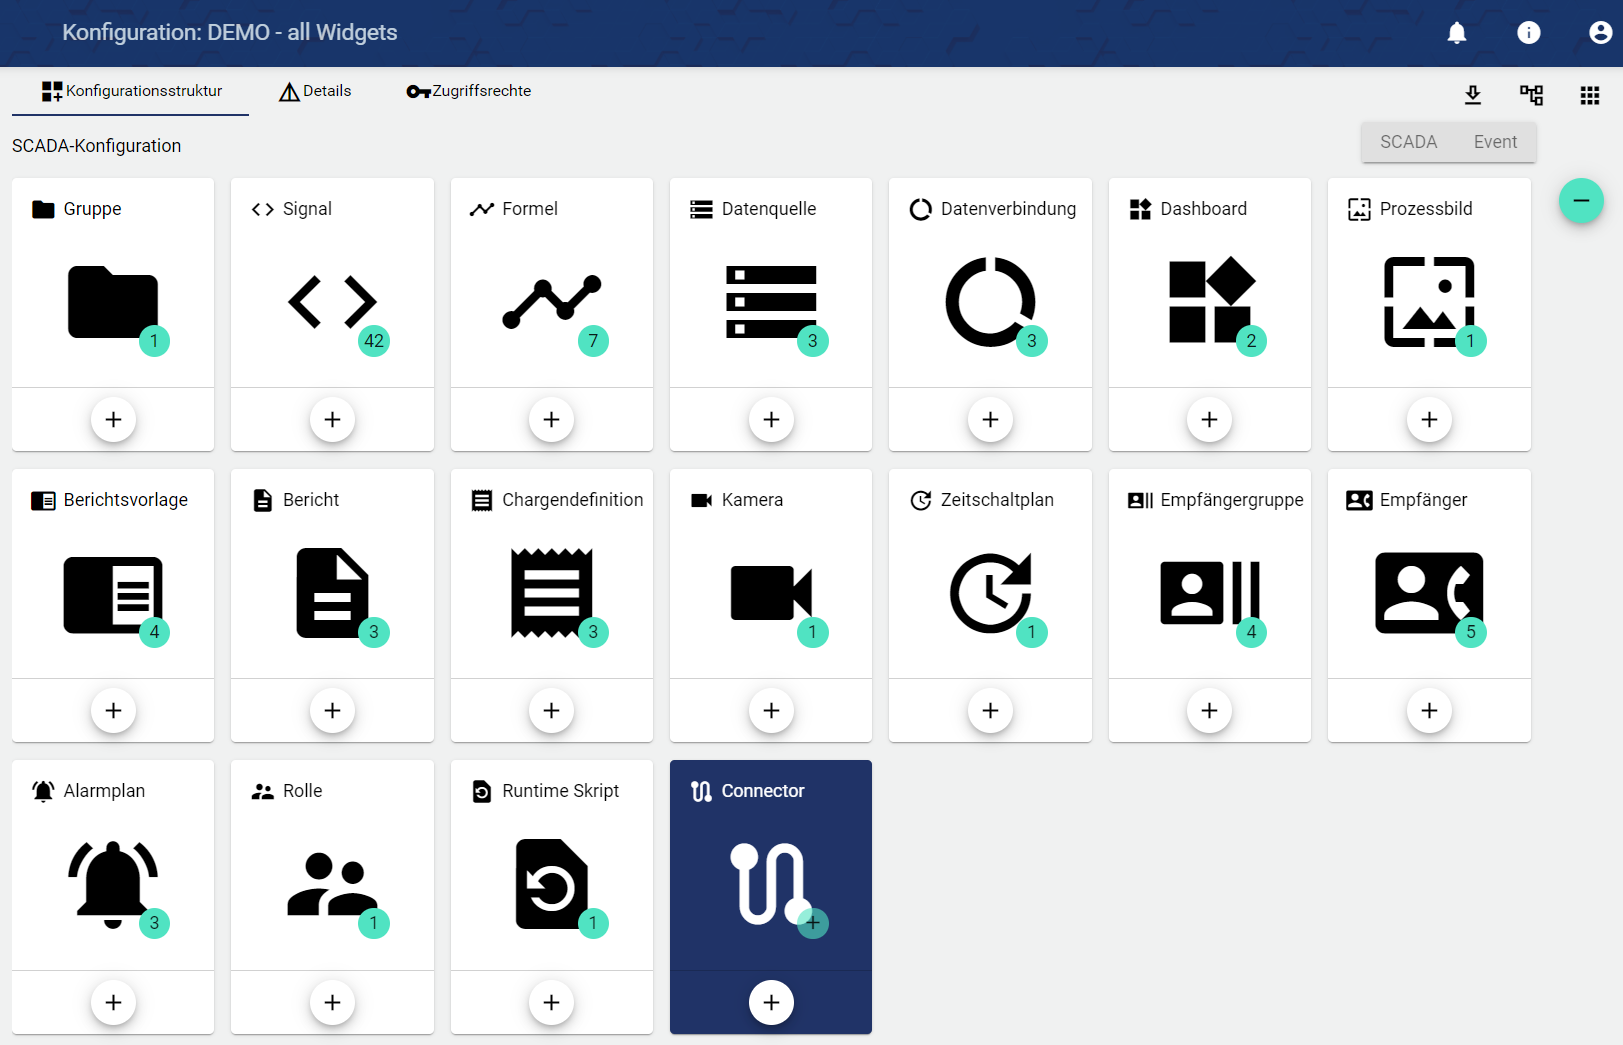Add a new Dashboard with plus button
Image resolution: width=1623 pixels, height=1045 pixels.
(x=1209, y=420)
